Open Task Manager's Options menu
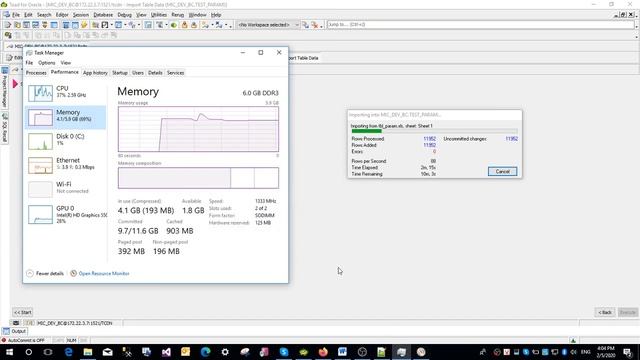This screenshot has height=360, width=640. coord(47,63)
